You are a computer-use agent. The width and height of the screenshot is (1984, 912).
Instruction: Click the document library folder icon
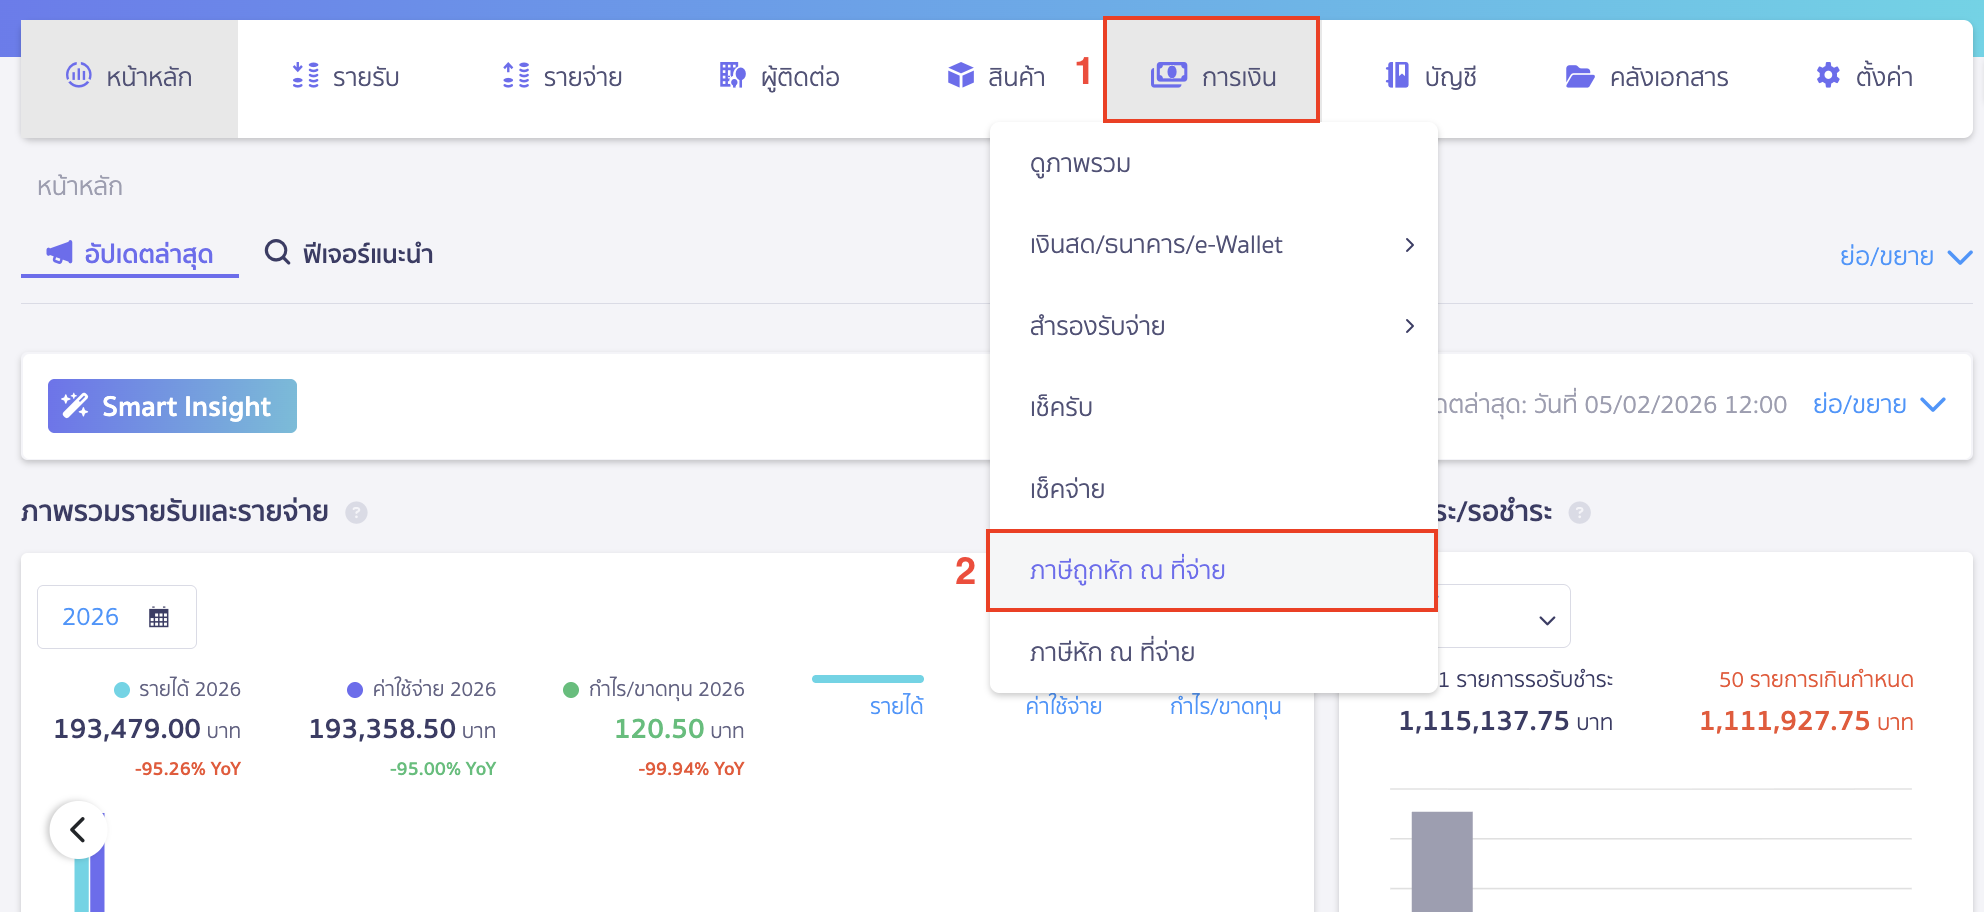1579,77
